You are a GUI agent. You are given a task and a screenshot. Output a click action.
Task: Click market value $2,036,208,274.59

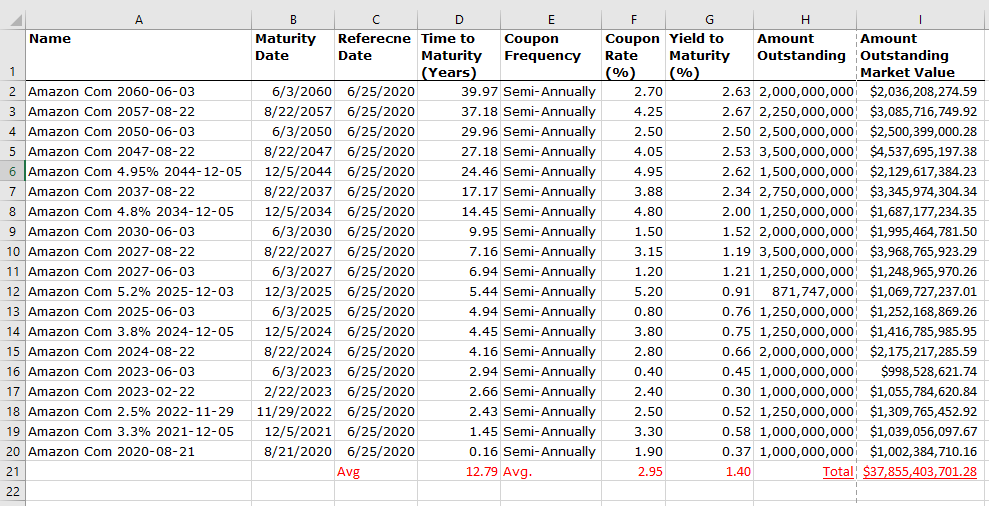pyautogui.click(x=920, y=91)
